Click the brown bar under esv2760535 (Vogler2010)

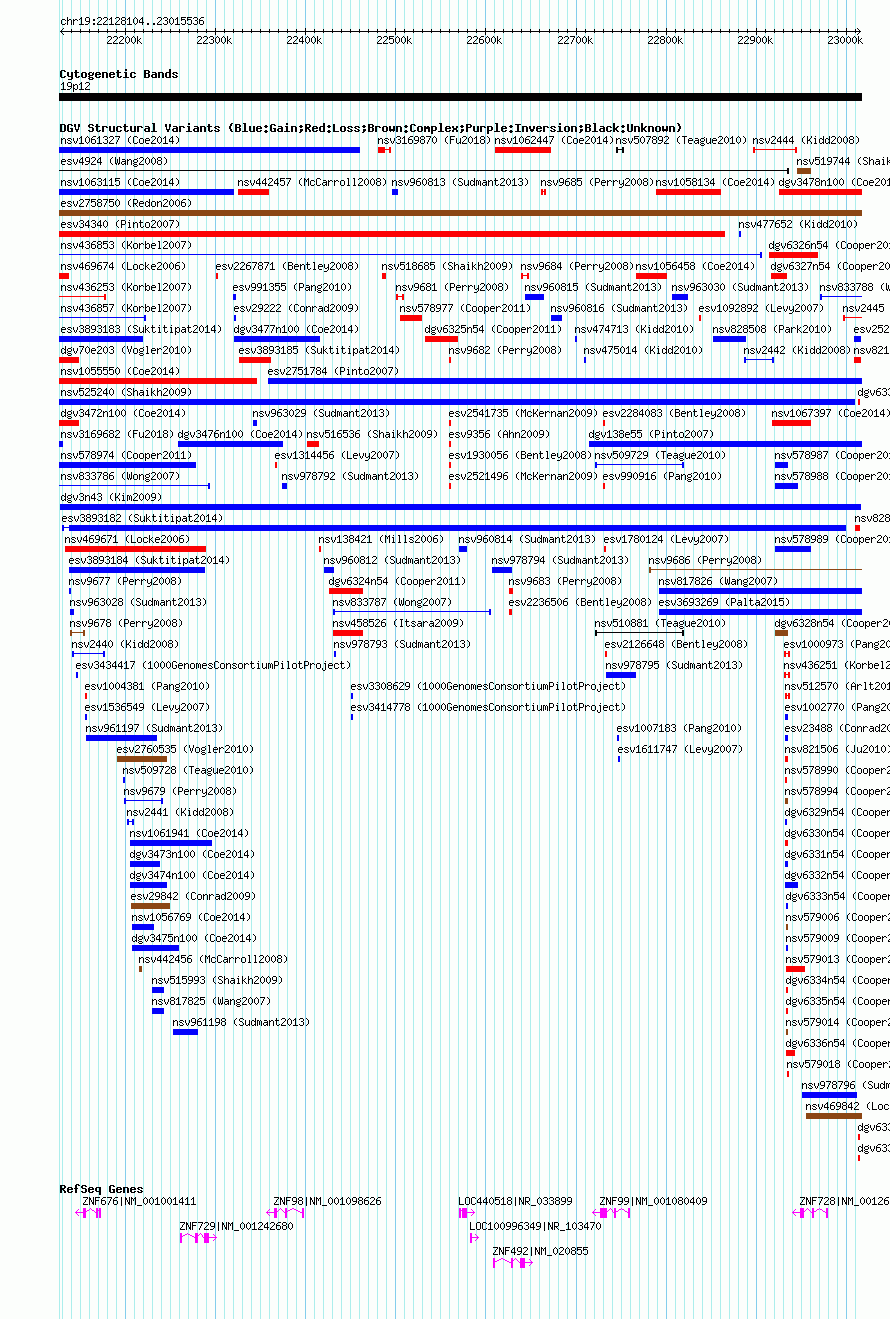(142, 759)
